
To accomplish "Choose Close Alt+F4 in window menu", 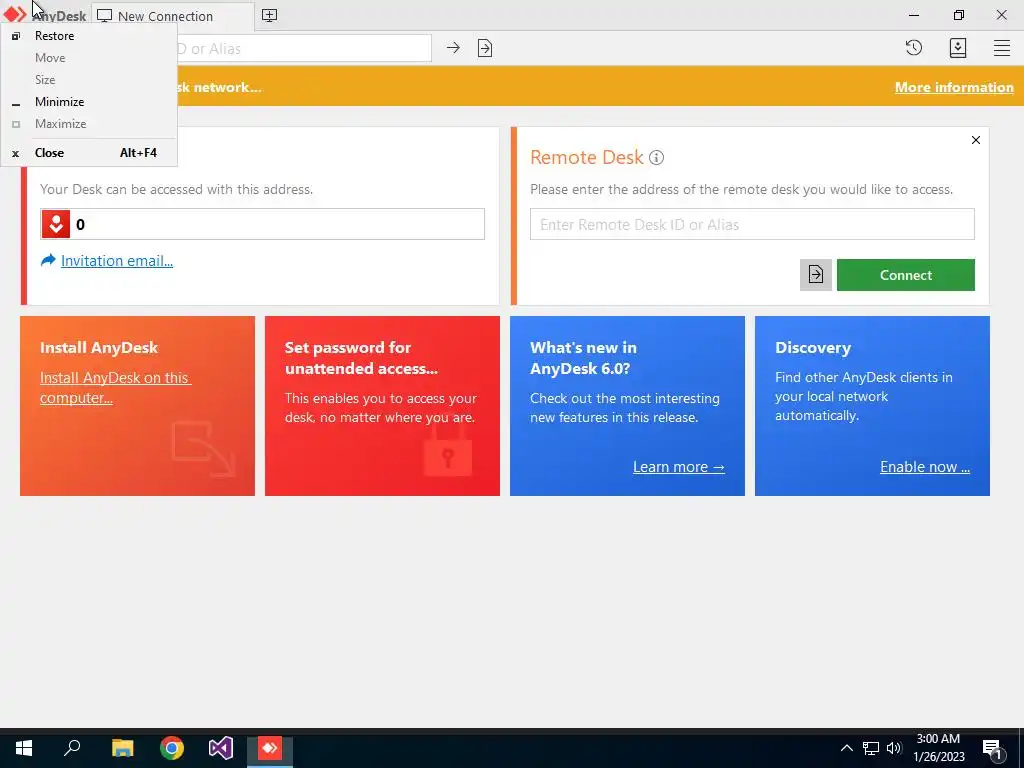I will (89, 153).
